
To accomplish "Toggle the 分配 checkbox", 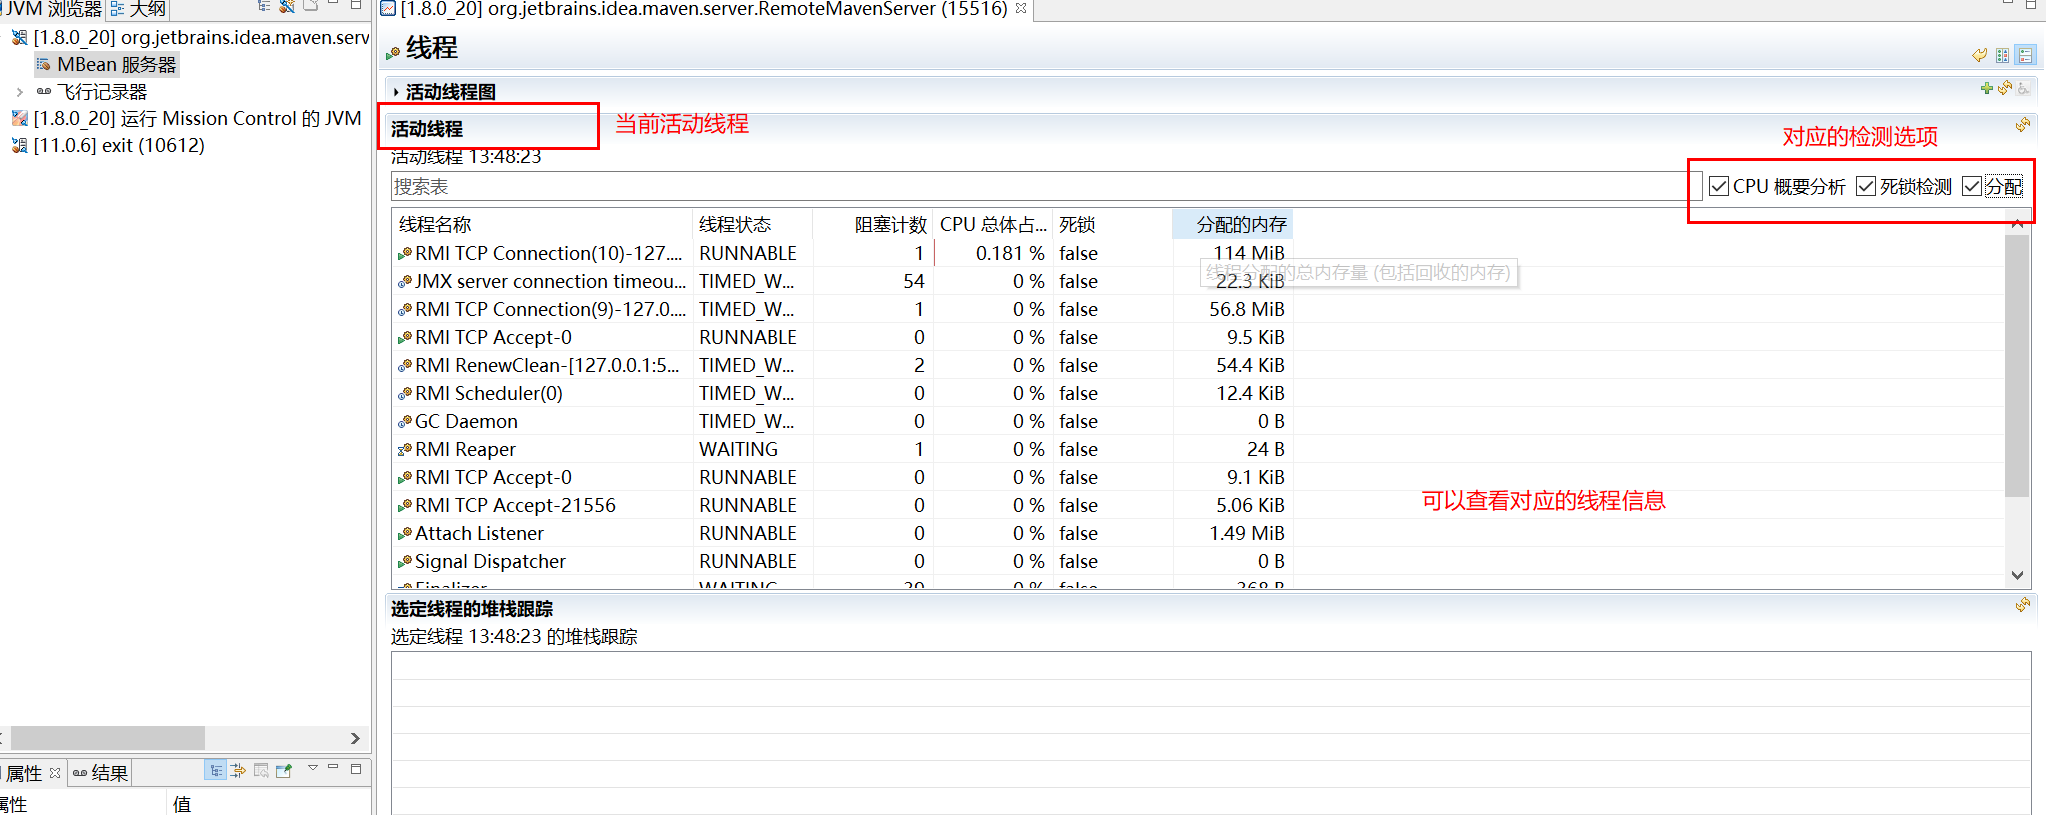I will (x=1972, y=187).
